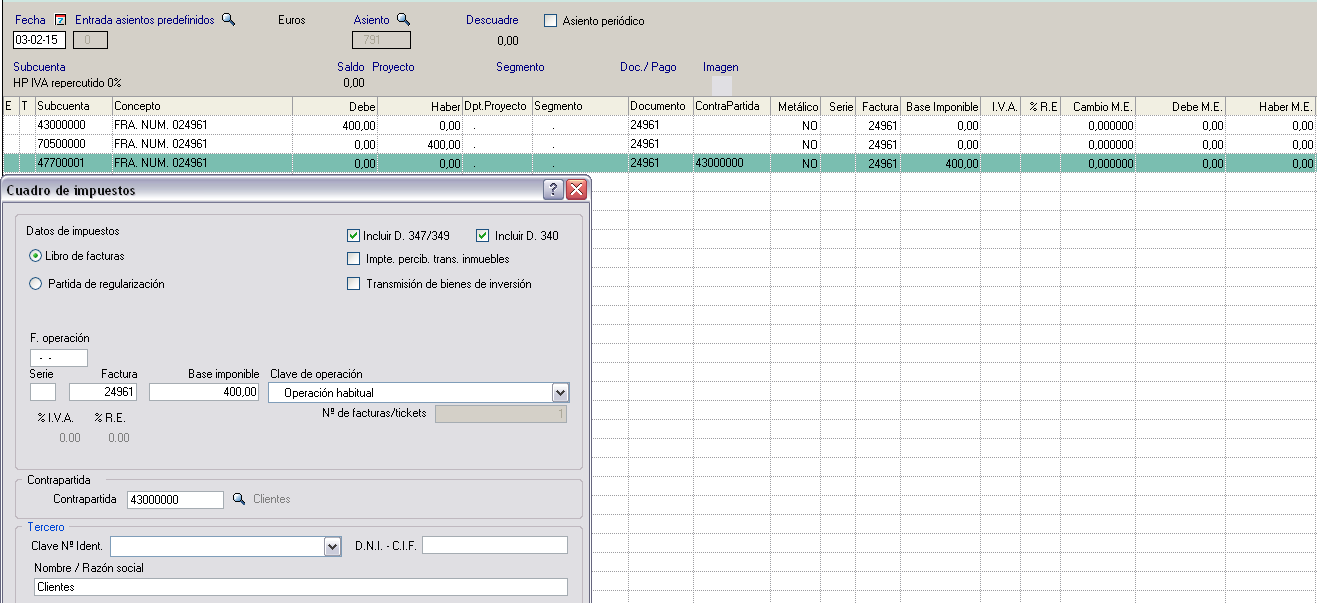Click the Entrada asientos predefinidos link
Screen dimensions: 1317x603
(x=145, y=20)
